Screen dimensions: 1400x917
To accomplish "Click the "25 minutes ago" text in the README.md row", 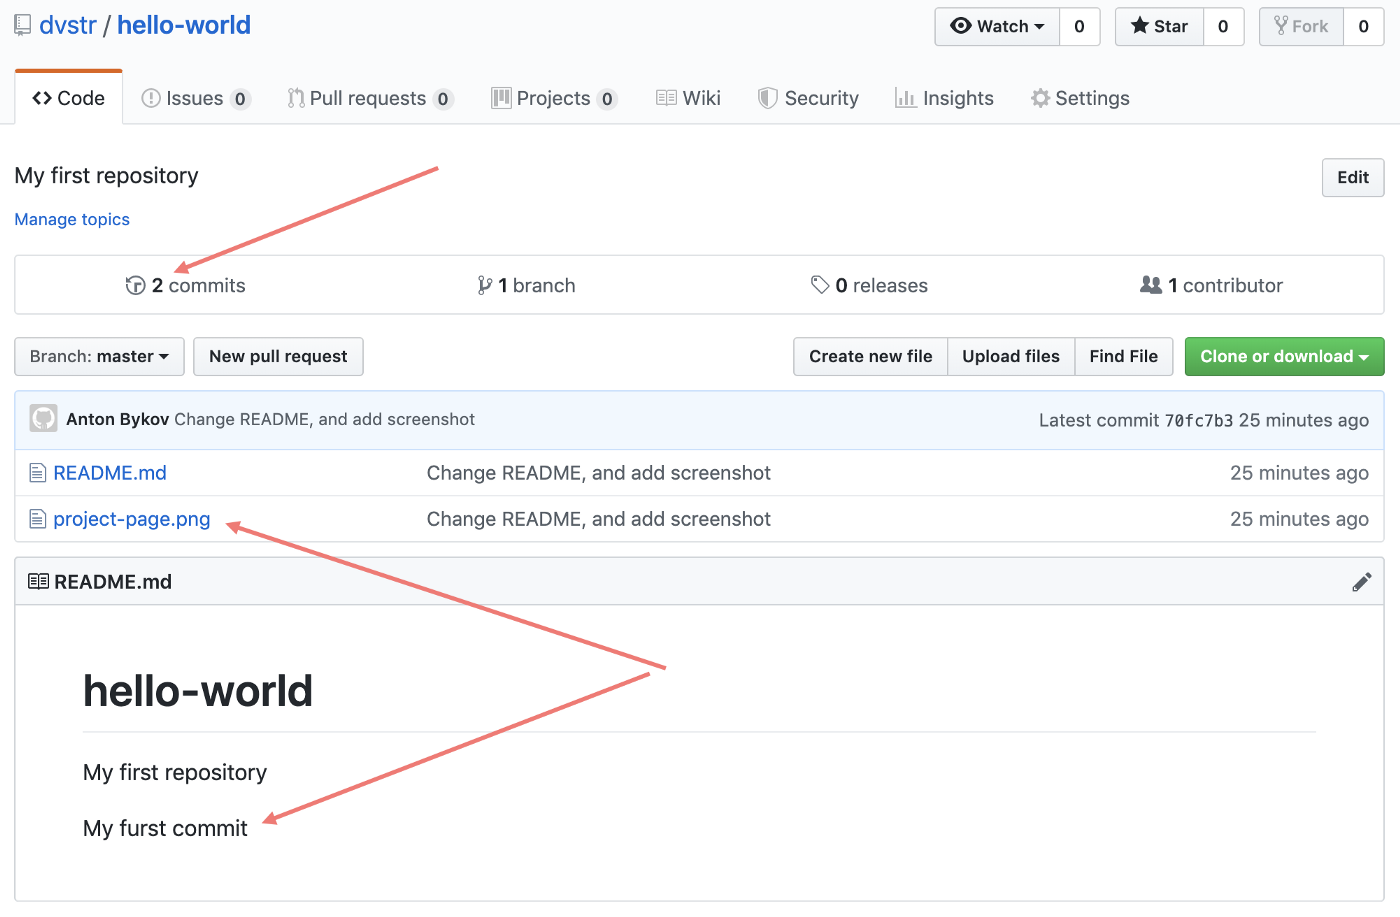I will (x=1299, y=473).
